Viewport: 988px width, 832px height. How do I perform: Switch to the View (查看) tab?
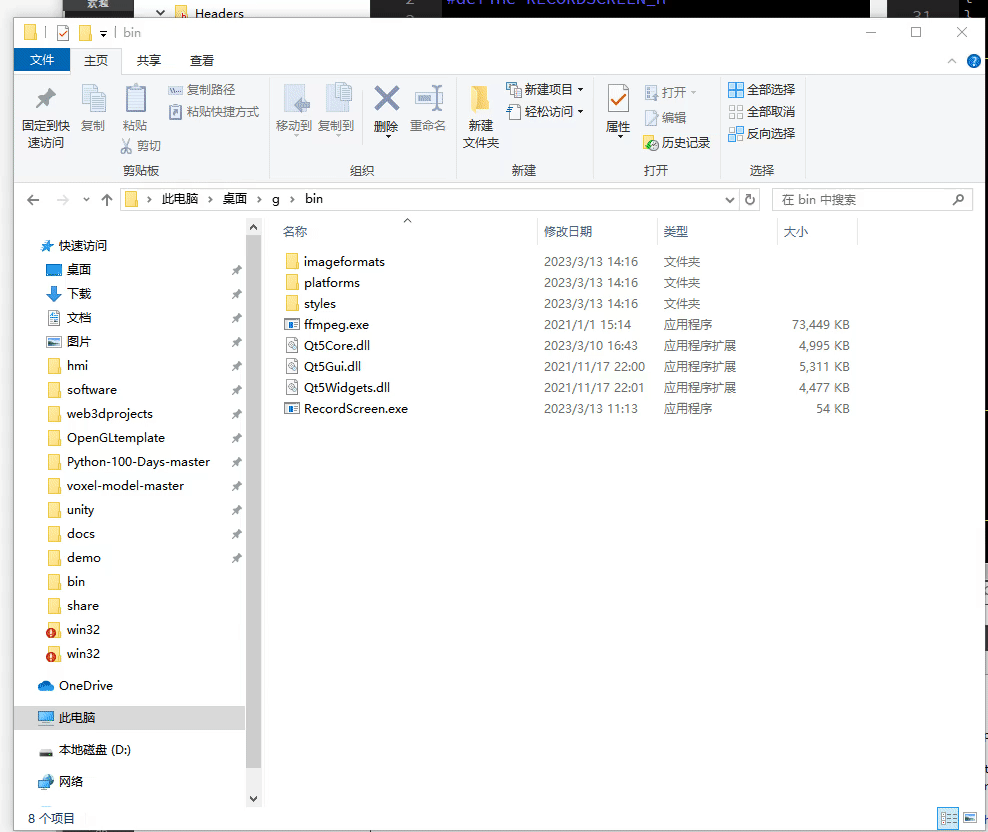[x=202, y=61]
